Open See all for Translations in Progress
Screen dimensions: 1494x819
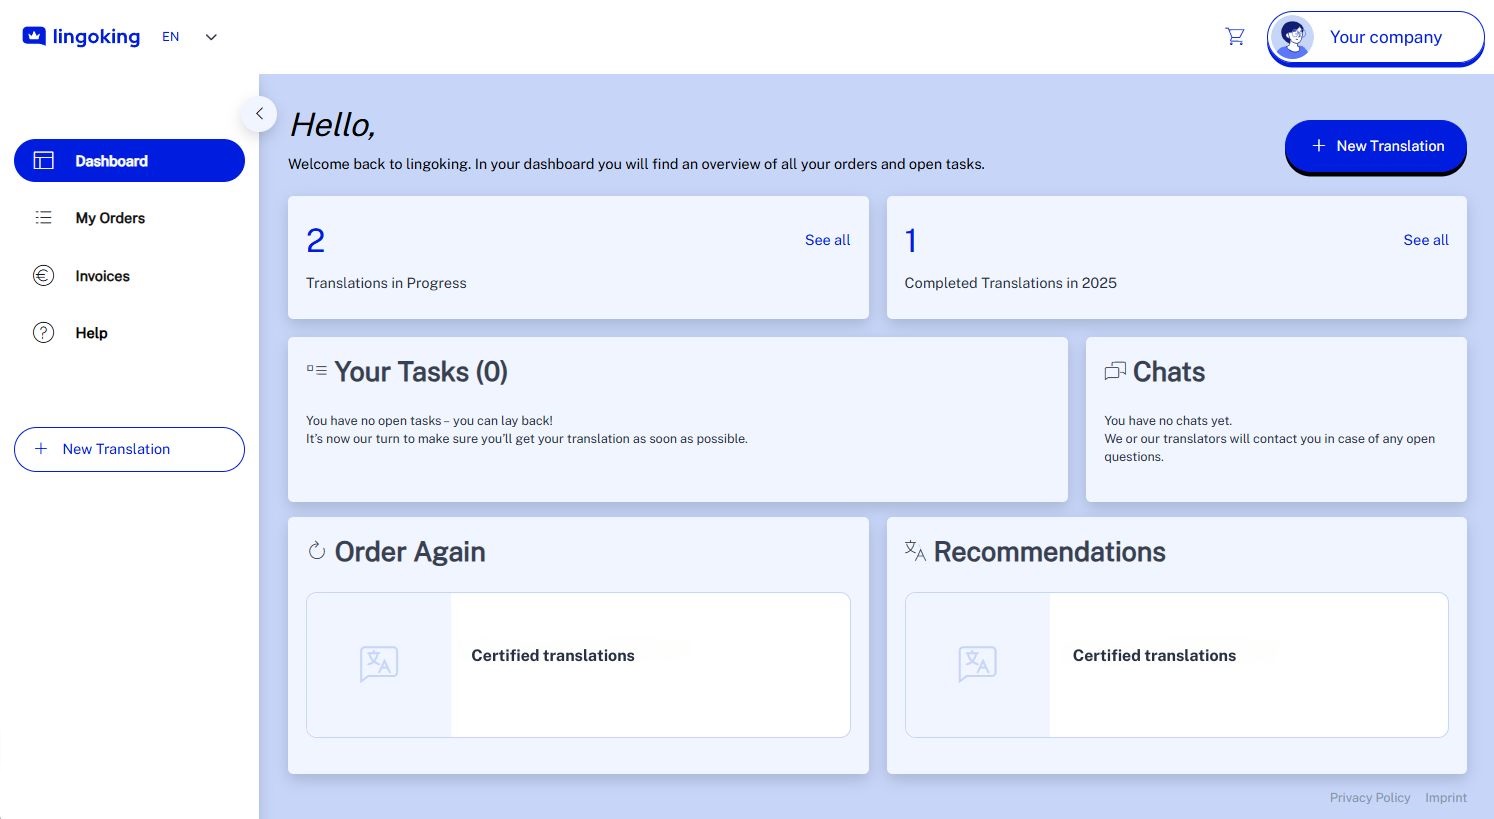[827, 240]
